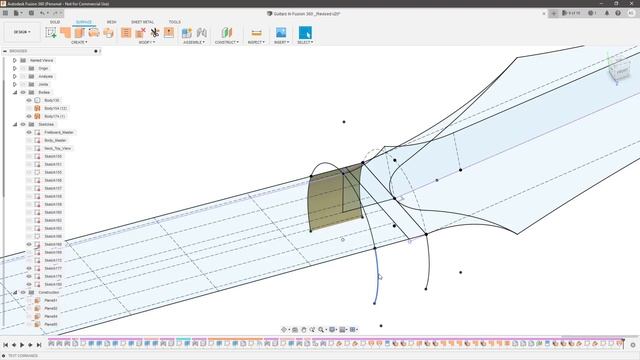Jump to the timeline beginning
640x360 pixels.
pos(5,345)
